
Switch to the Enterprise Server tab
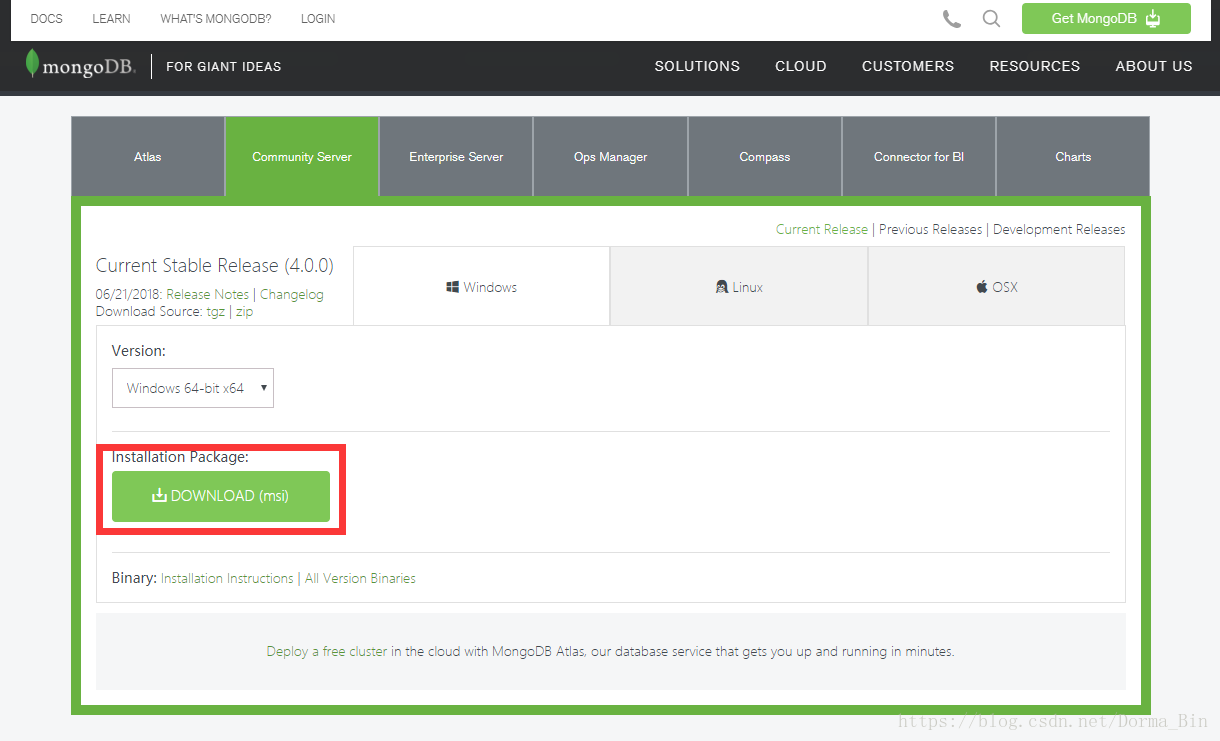455,156
